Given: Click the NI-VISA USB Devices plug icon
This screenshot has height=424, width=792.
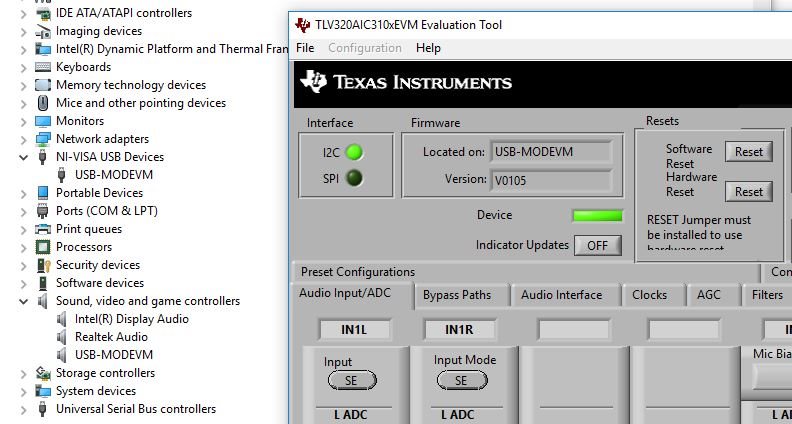Looking at the screenshot, I should [x=43, y=157].
